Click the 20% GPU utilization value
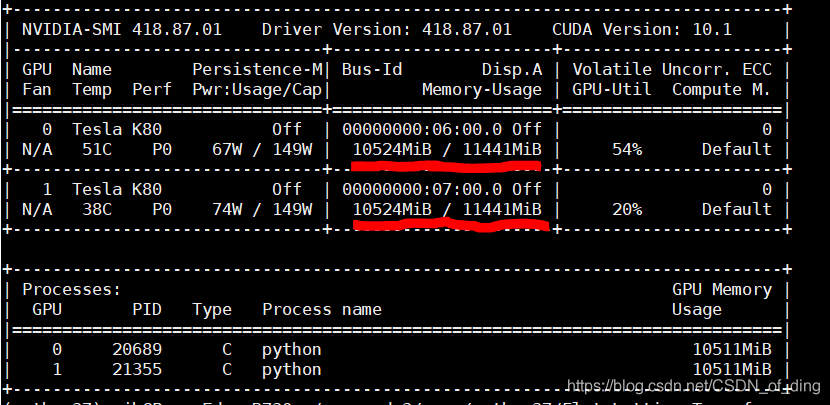Viewport: 830px width, 405px height. point(627,210)
